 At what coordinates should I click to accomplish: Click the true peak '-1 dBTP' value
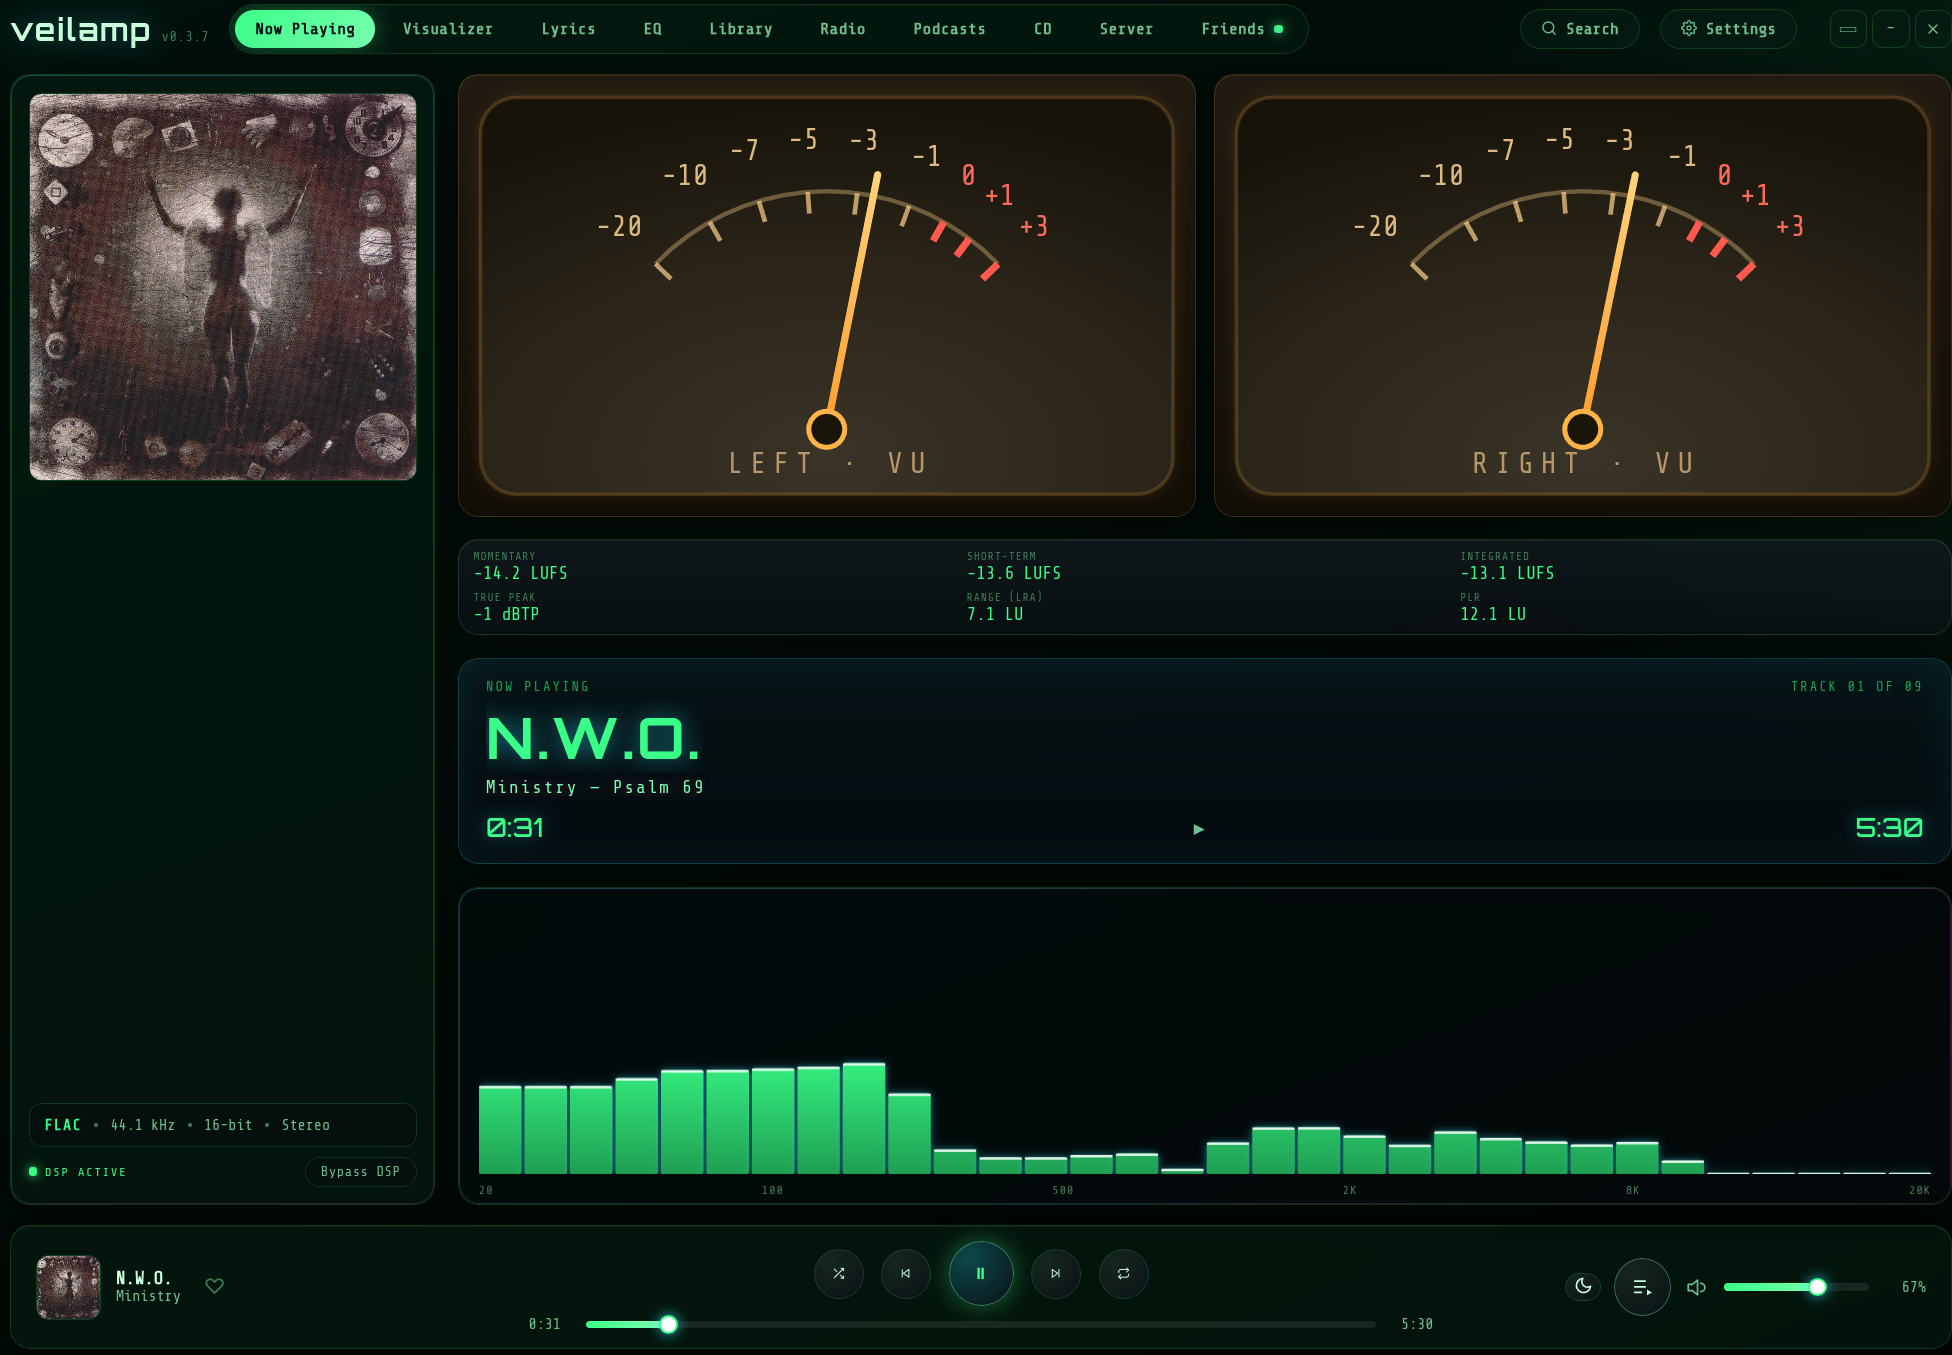click(506, 614)
